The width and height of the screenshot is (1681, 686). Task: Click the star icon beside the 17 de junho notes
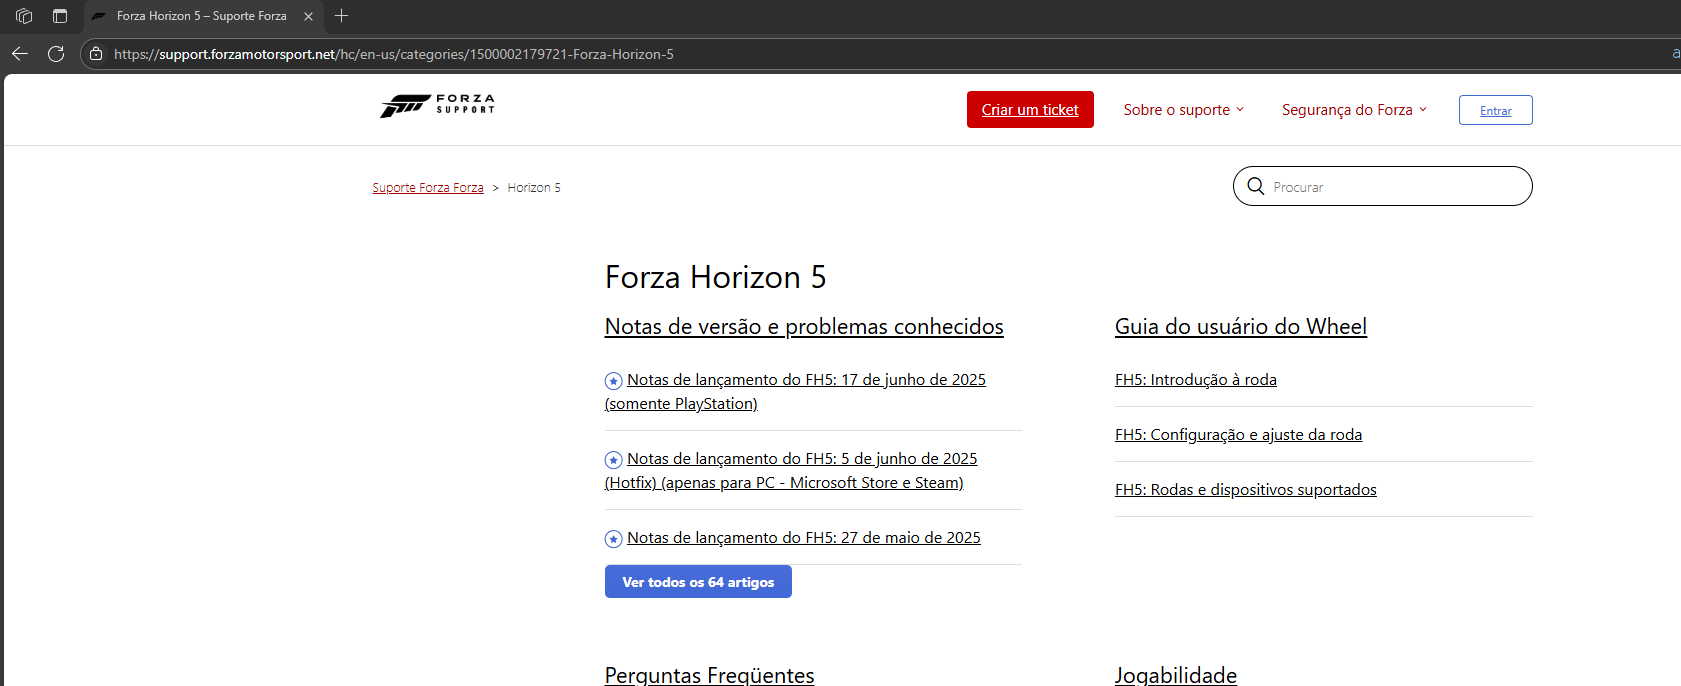point(614,381)
